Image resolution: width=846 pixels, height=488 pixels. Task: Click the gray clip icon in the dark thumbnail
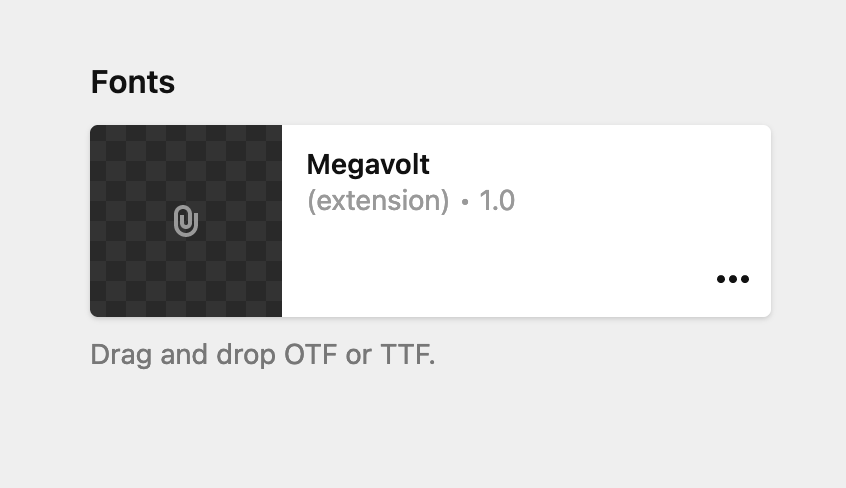pos(186,221)
